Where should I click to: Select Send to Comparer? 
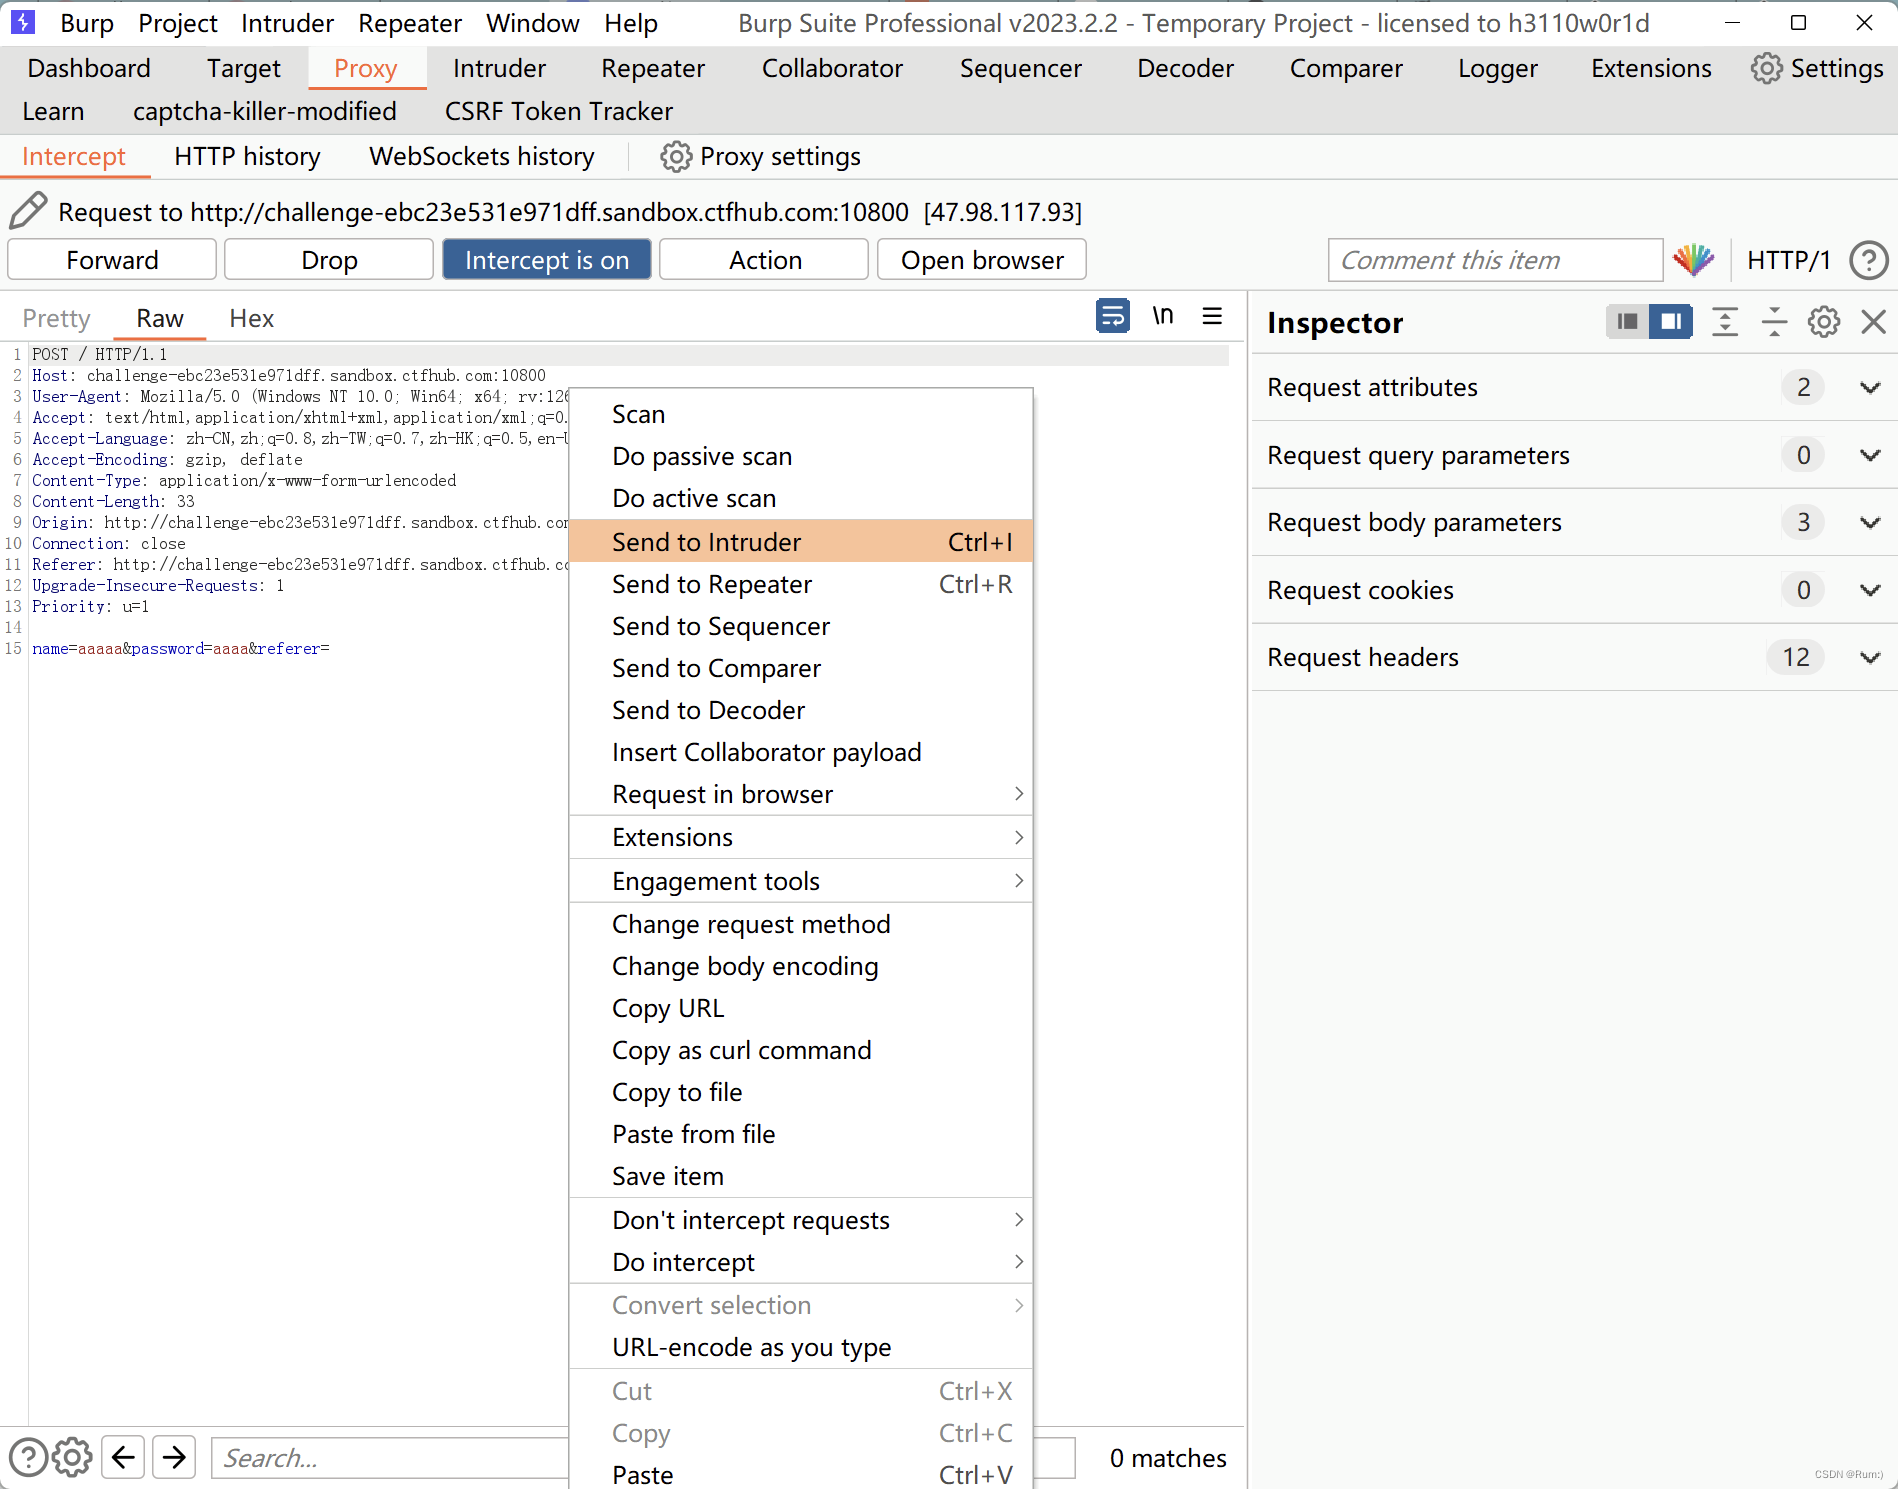pyautogui.click(x=801, y=668)
